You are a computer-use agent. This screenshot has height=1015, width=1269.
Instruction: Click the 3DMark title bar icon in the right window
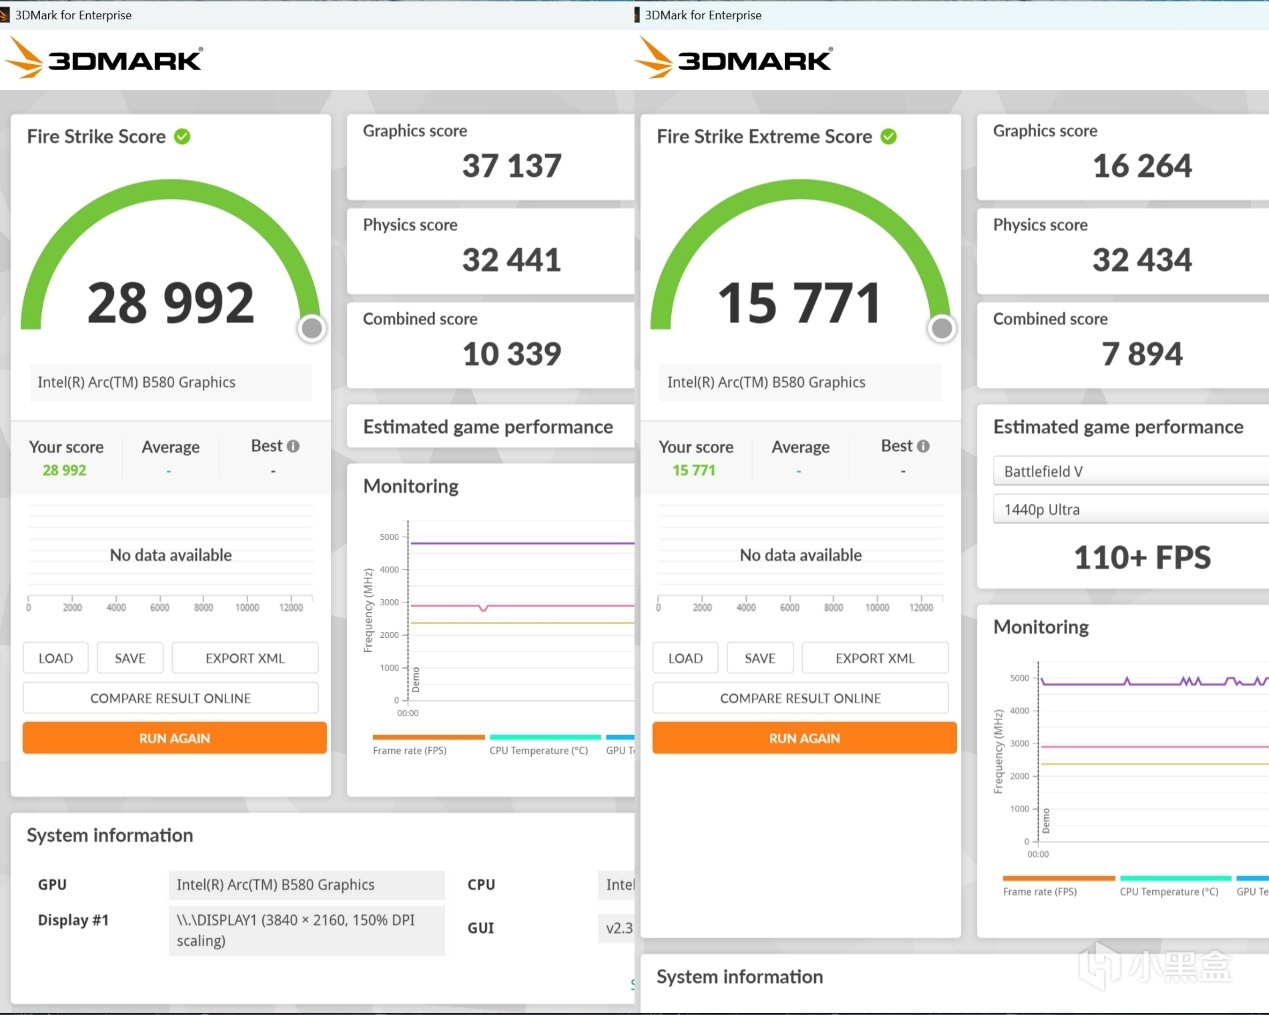(x=637, y=15)
